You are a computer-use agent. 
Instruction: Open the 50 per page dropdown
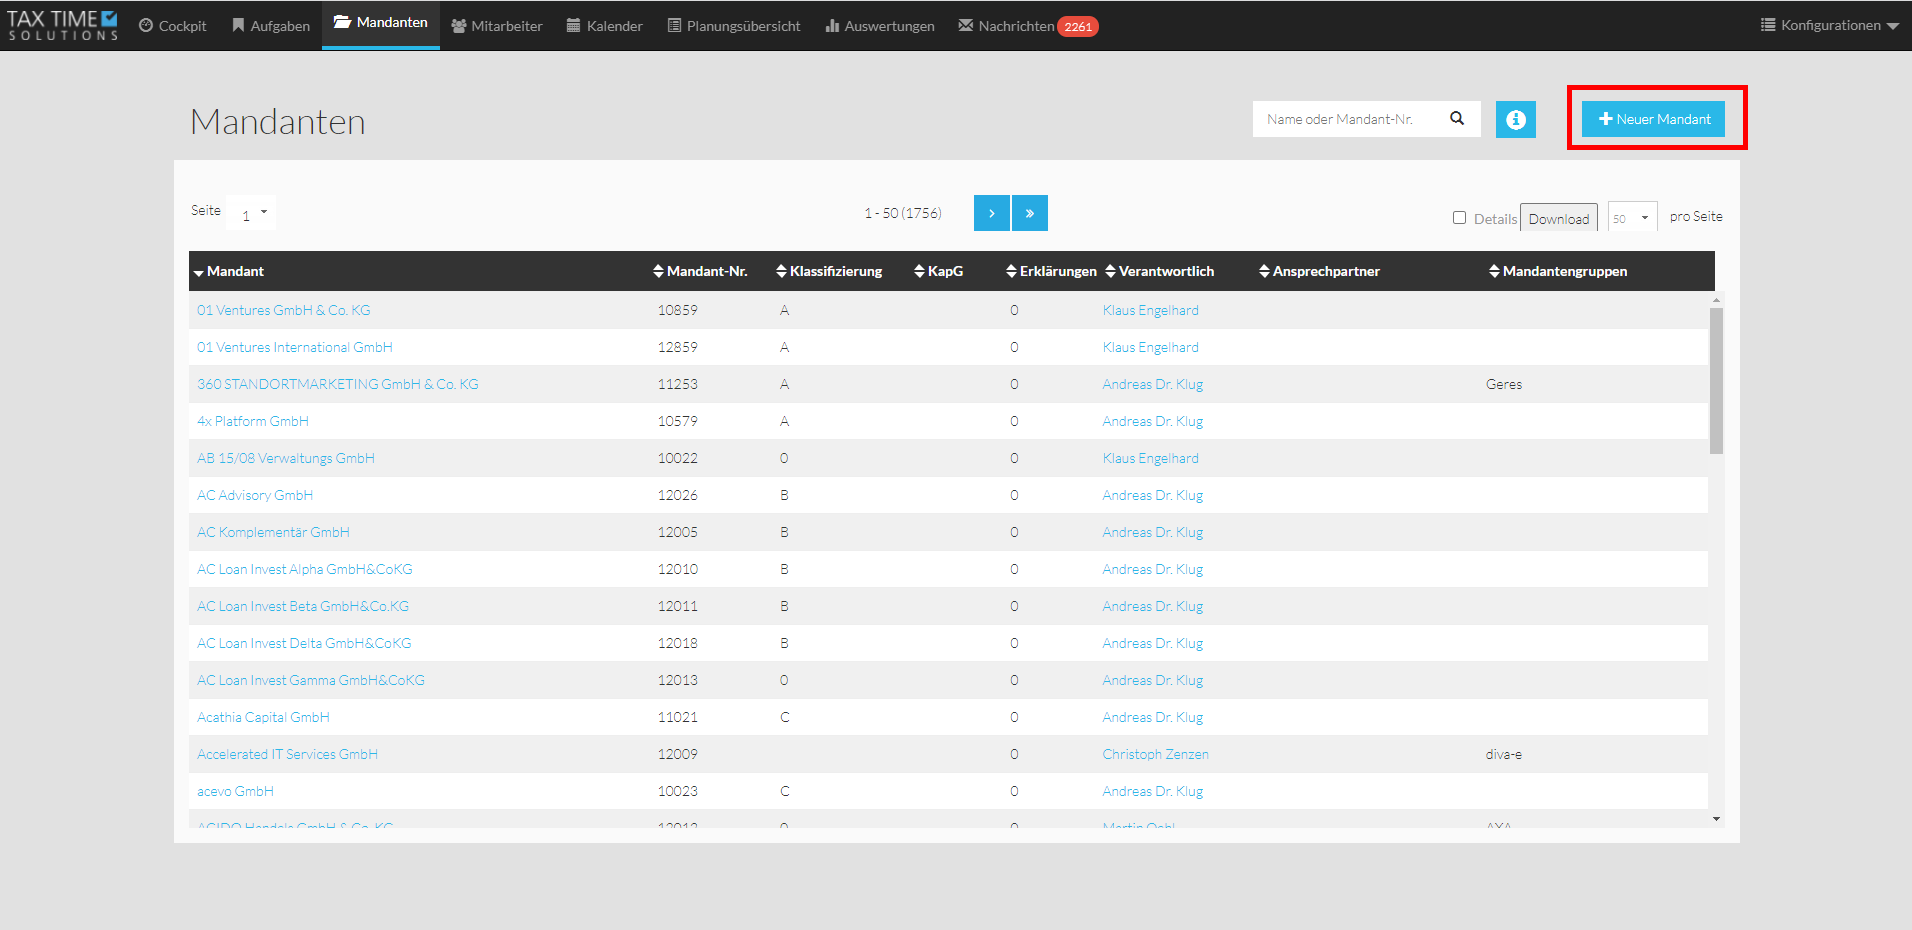tap(1632, 218)
